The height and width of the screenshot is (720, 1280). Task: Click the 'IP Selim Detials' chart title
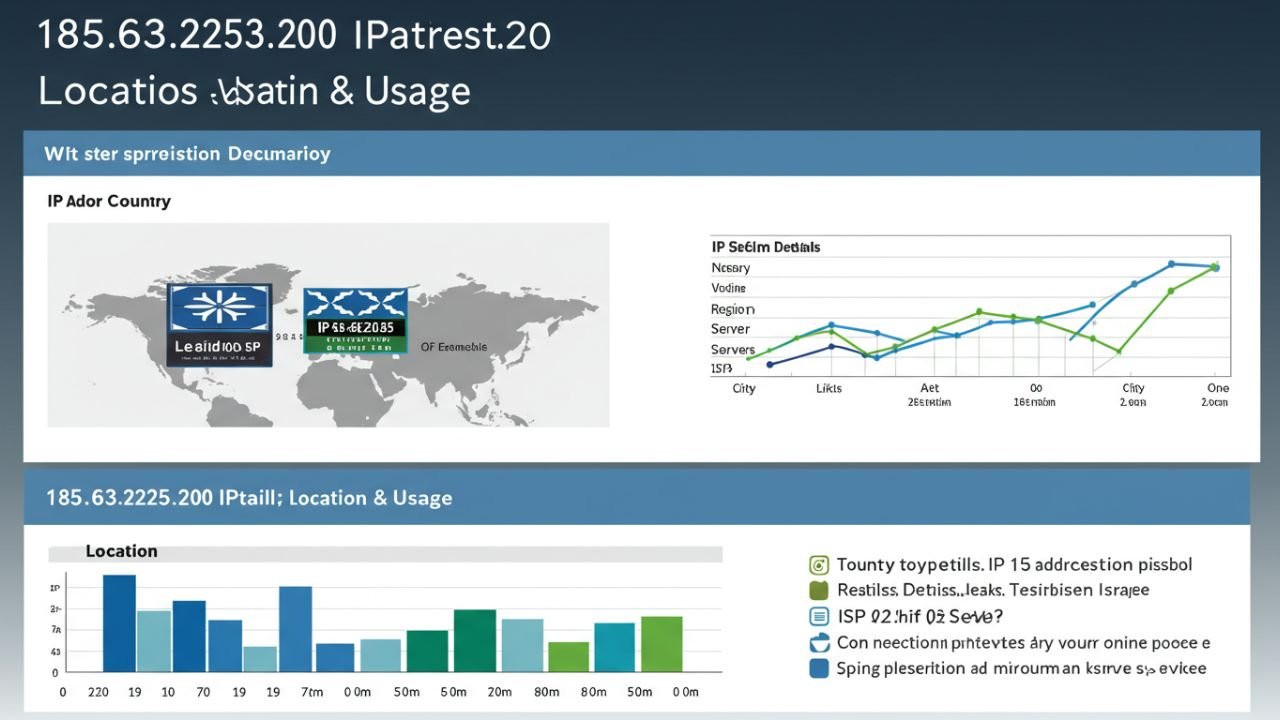(766, 246)
